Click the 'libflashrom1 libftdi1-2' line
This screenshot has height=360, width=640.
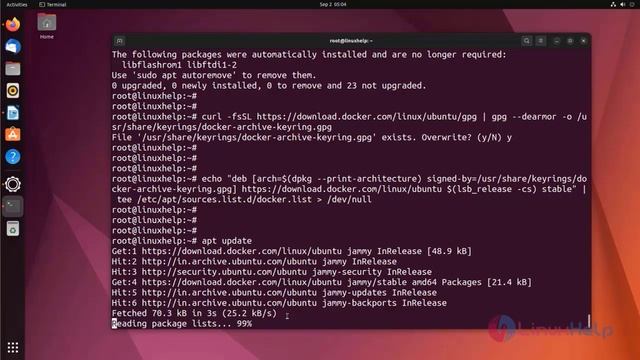[179, 65]
